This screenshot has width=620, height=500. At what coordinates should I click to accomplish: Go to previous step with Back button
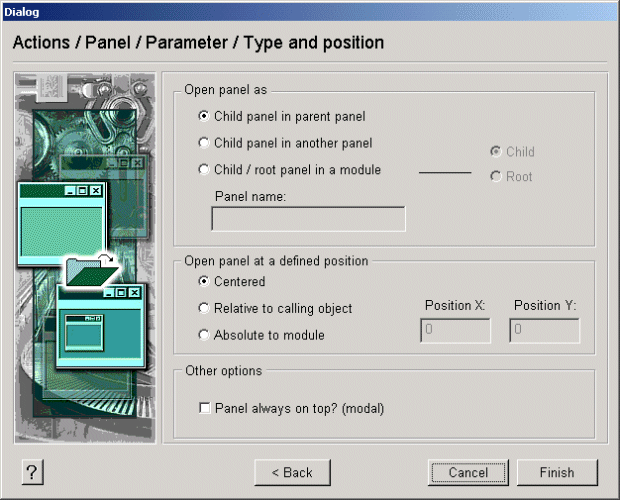pos(292,472)
